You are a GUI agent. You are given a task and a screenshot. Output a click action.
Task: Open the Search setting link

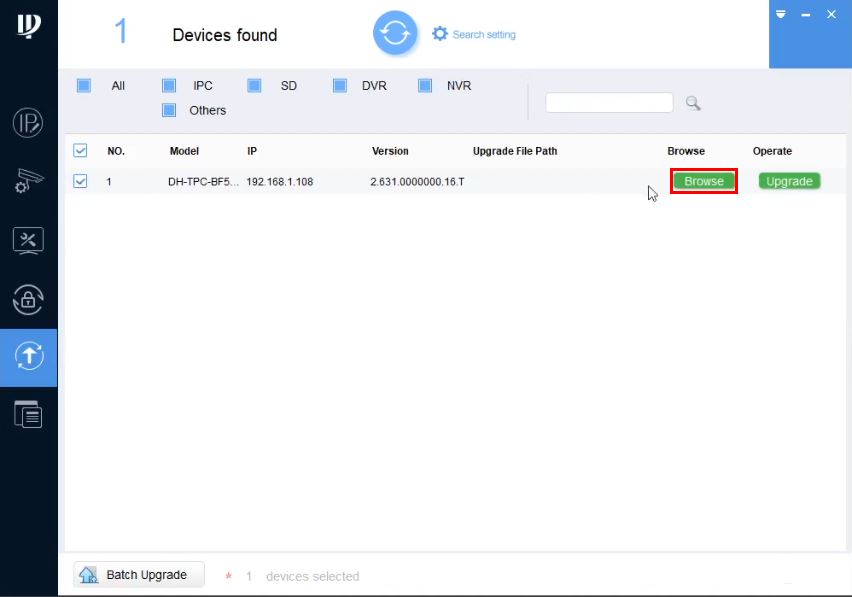click(x=484, y=35)
